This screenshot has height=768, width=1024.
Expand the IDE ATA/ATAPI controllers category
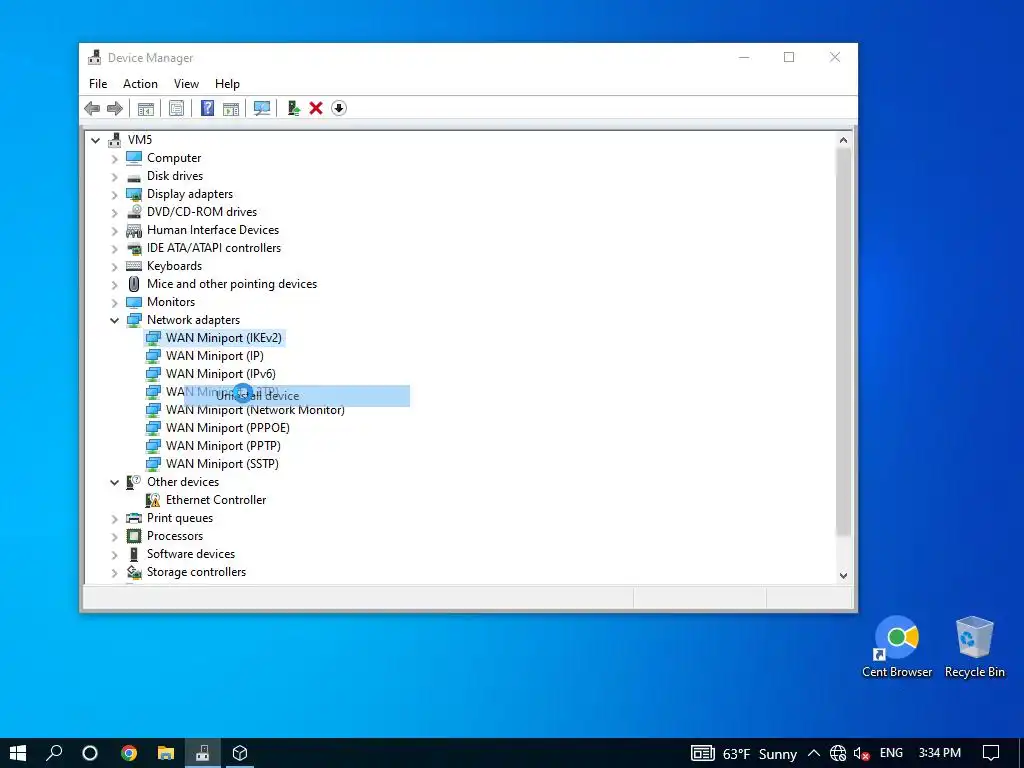tap(114, 249)
